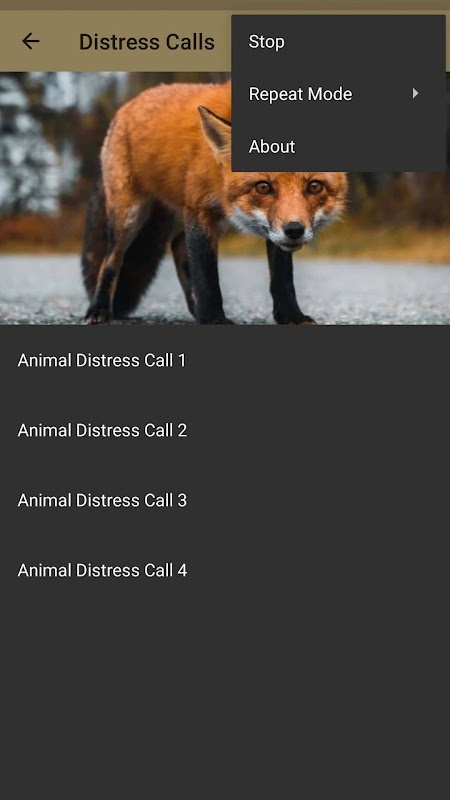450x800 pixels.
Task: Tap Animal Distress Call 4 entry
Action: 225,570
